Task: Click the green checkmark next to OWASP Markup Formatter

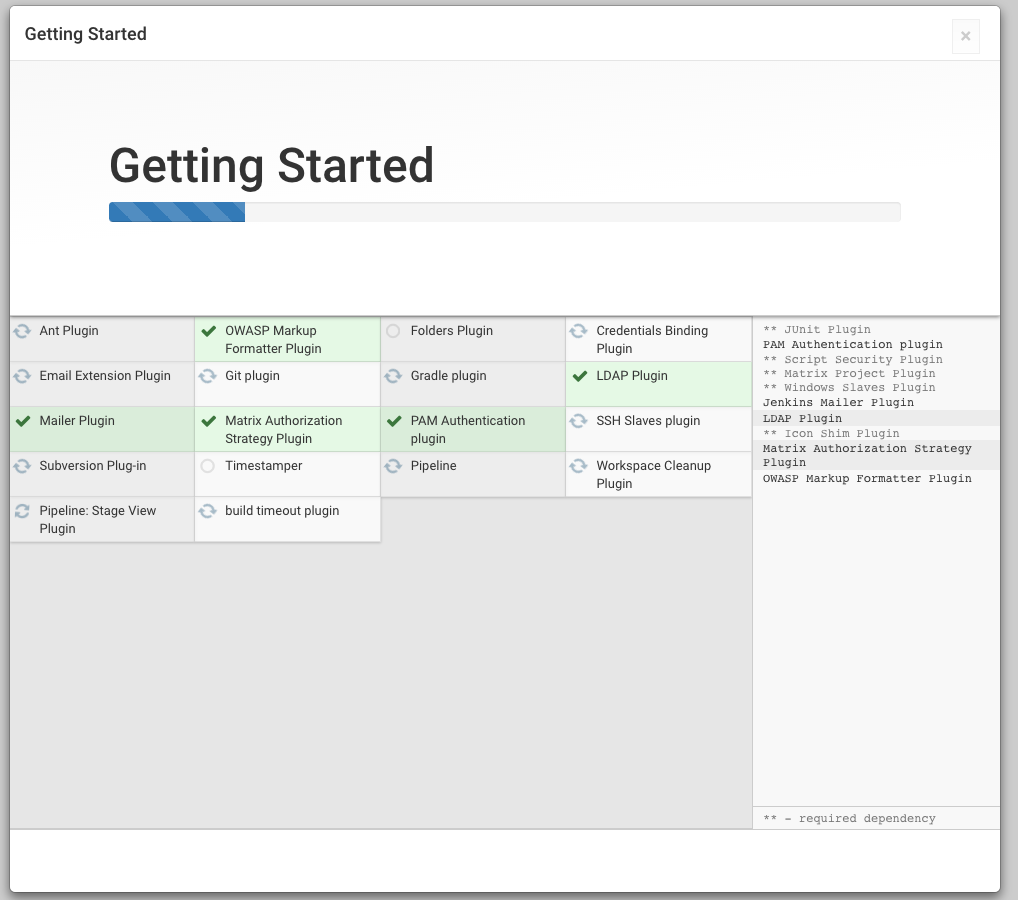Action: (208, 331)
